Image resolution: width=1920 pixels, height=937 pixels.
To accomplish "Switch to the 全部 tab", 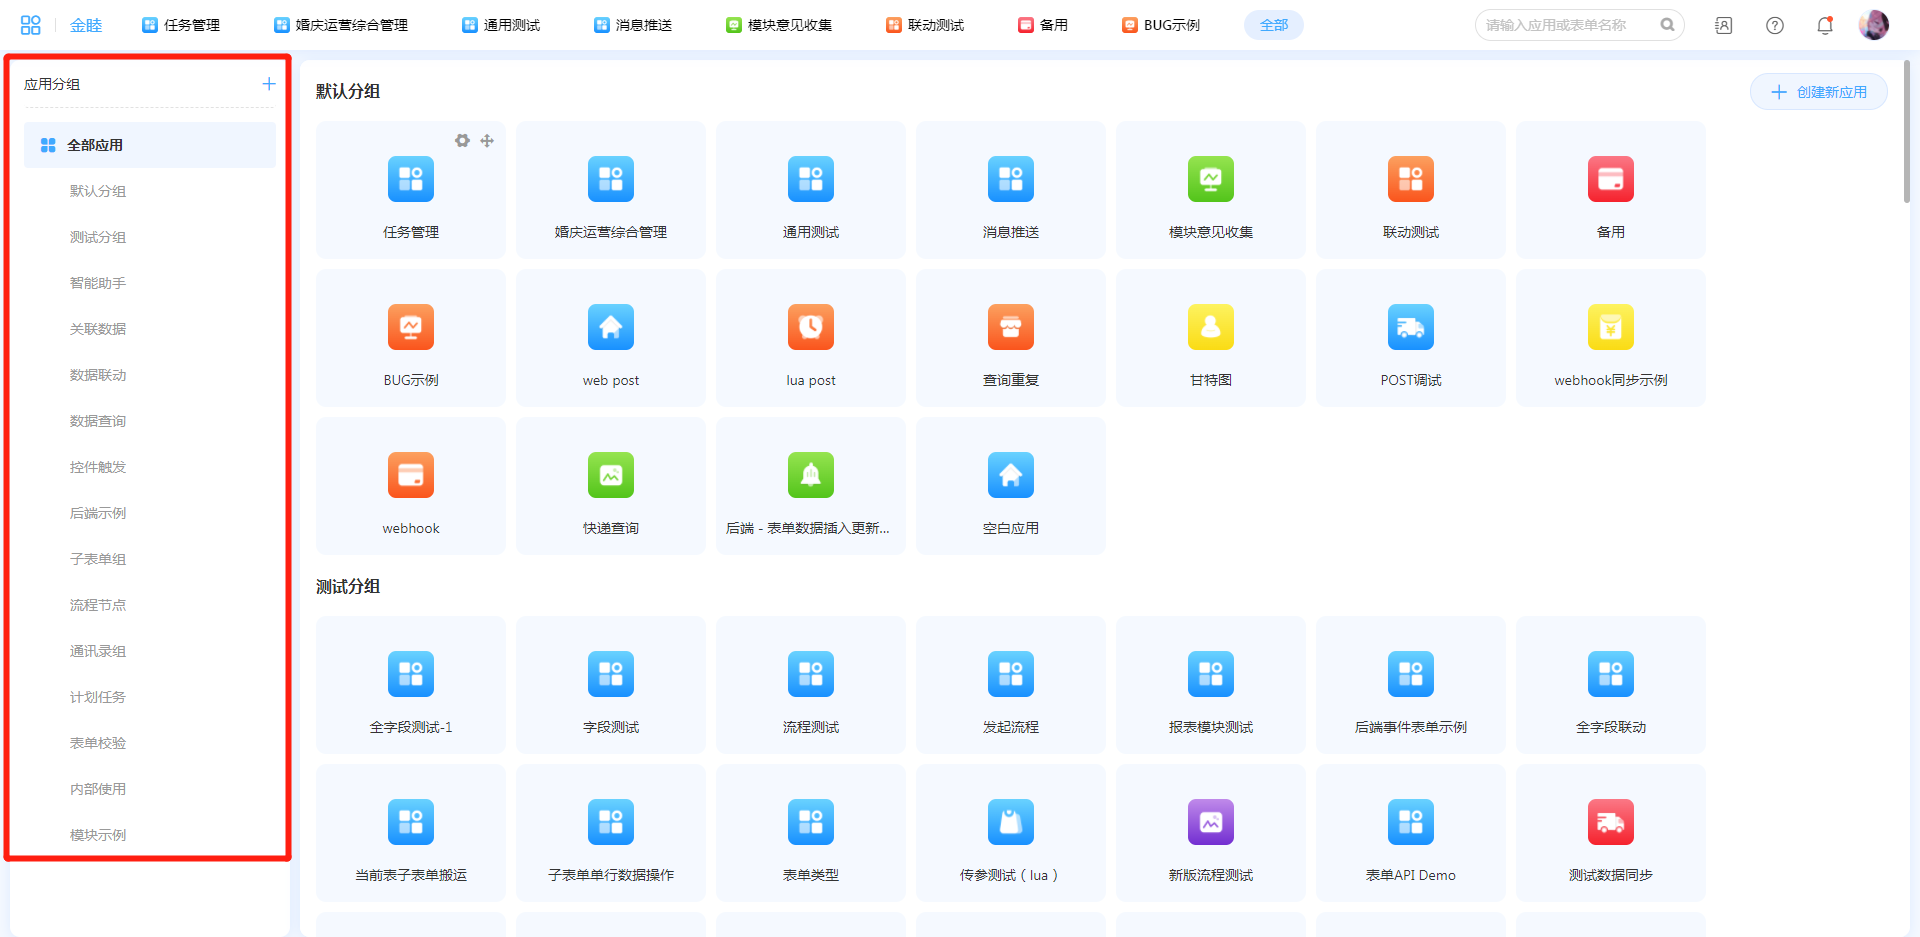I will [x=1273, y=25].
